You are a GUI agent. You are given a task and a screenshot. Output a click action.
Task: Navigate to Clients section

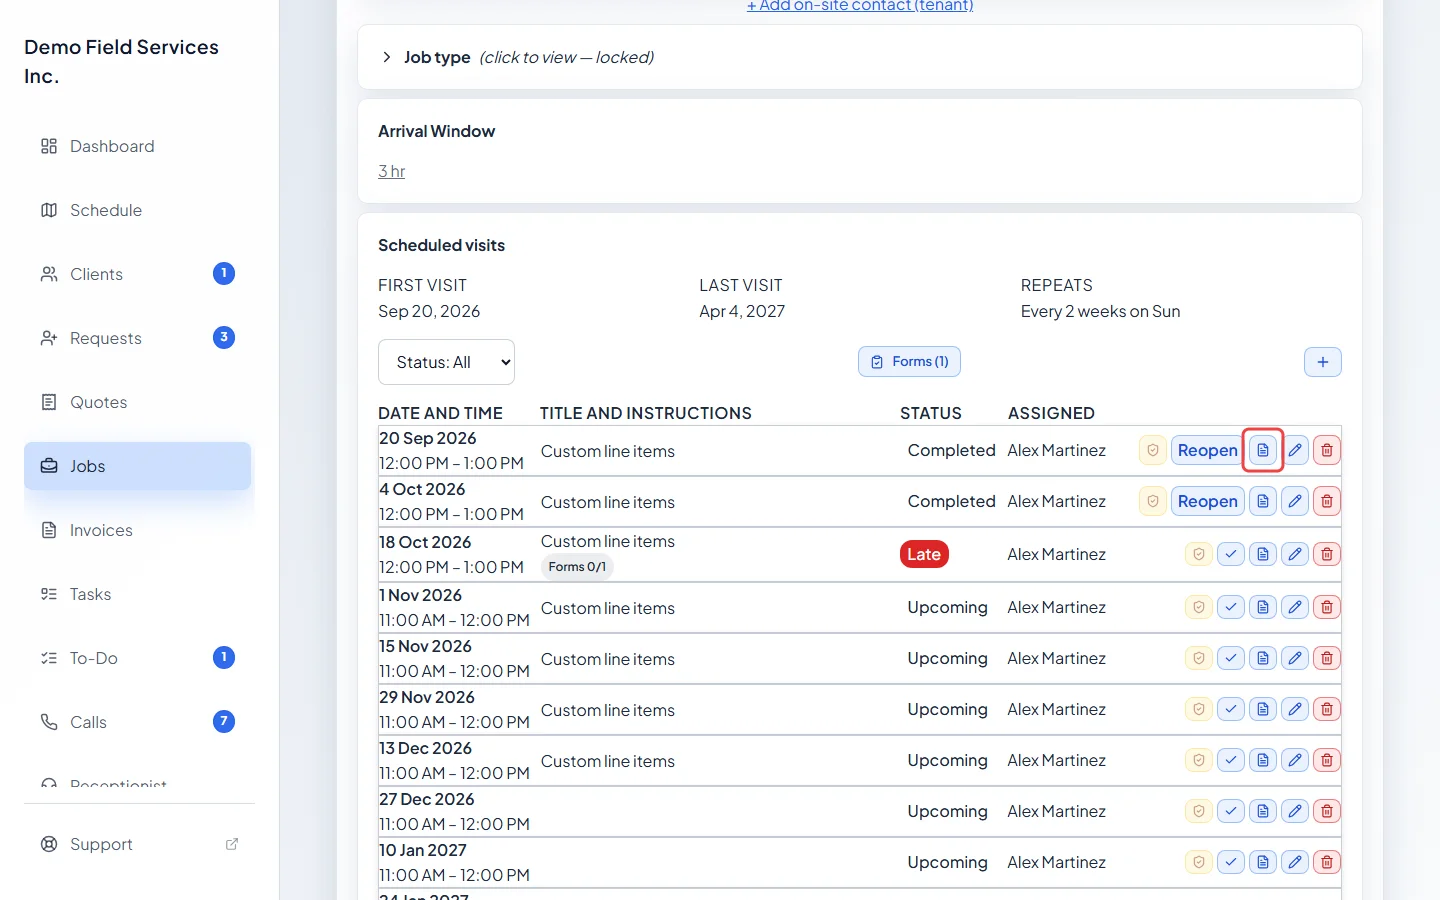tap(138, 274)
